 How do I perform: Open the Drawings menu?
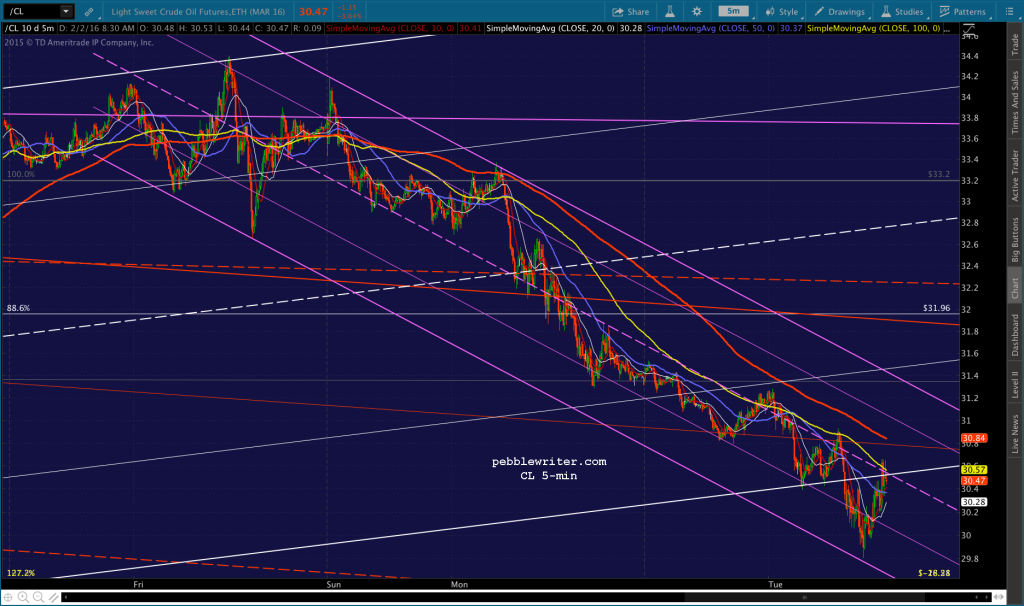[840, 12]
